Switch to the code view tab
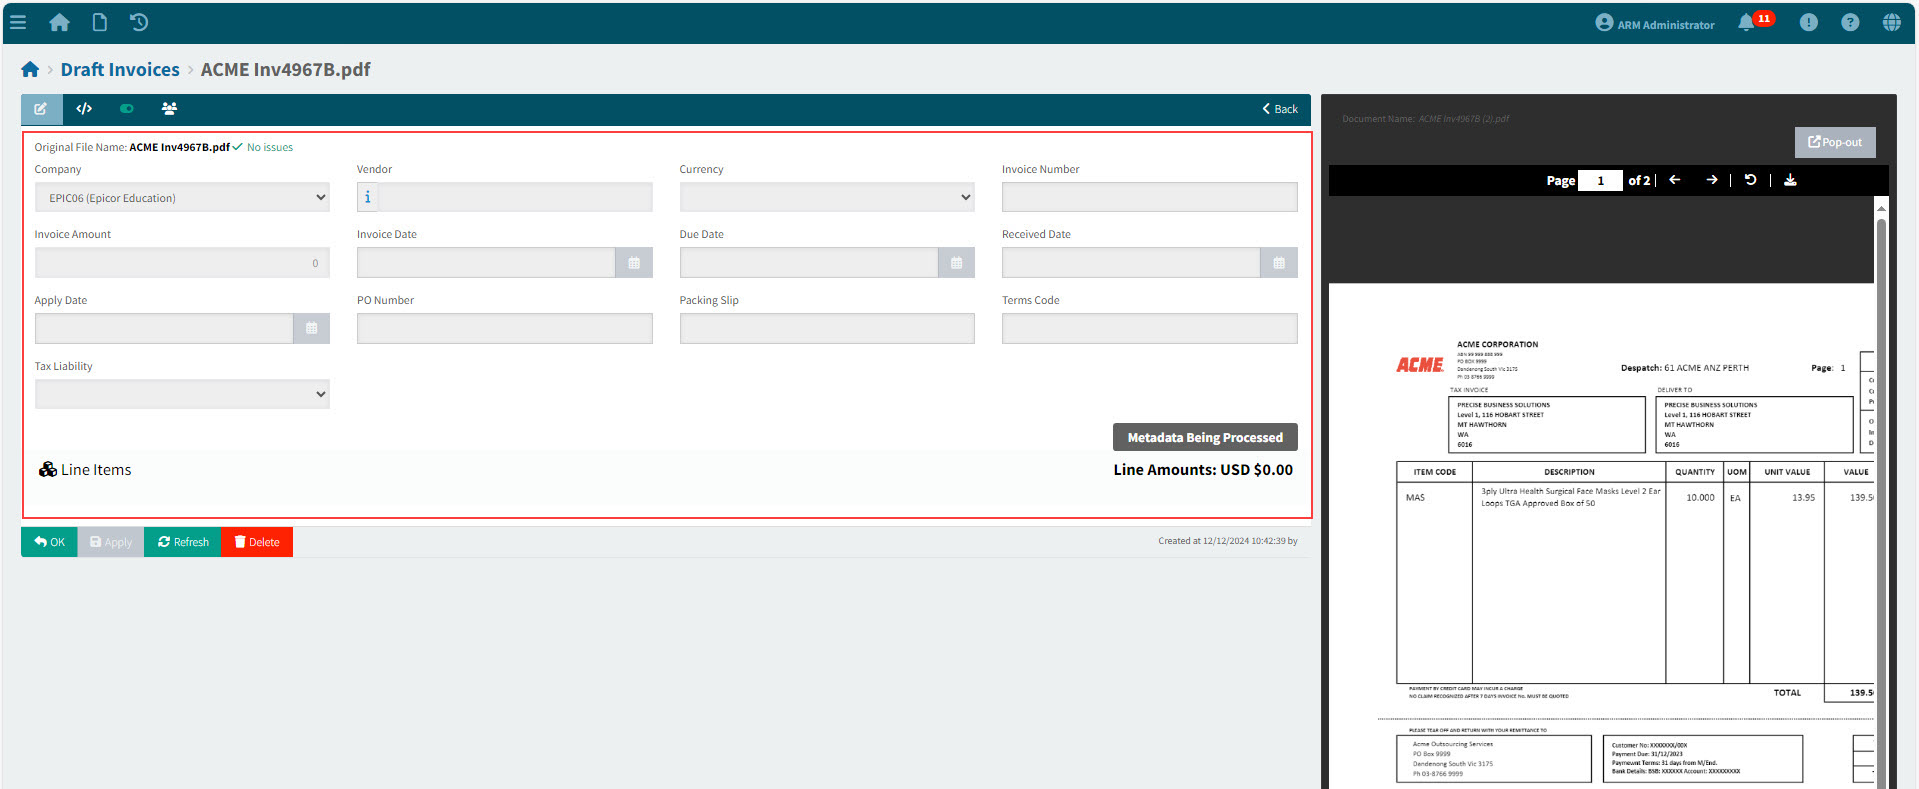Viewport: 1919px width, 789px height. coord(84,109)
